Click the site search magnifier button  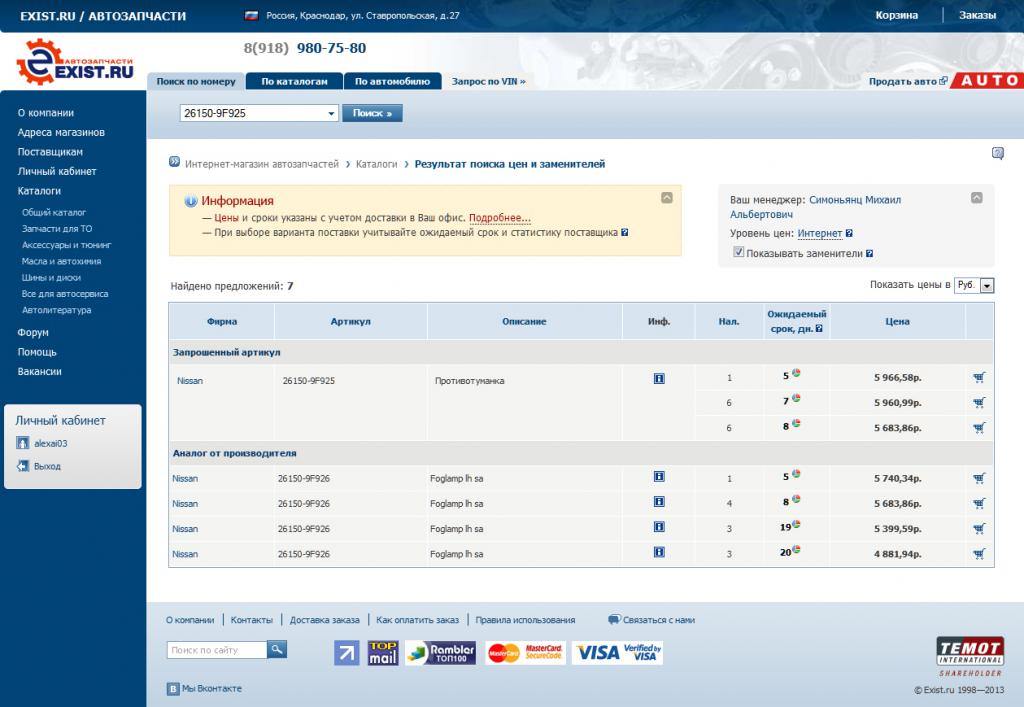click(277, 650)
